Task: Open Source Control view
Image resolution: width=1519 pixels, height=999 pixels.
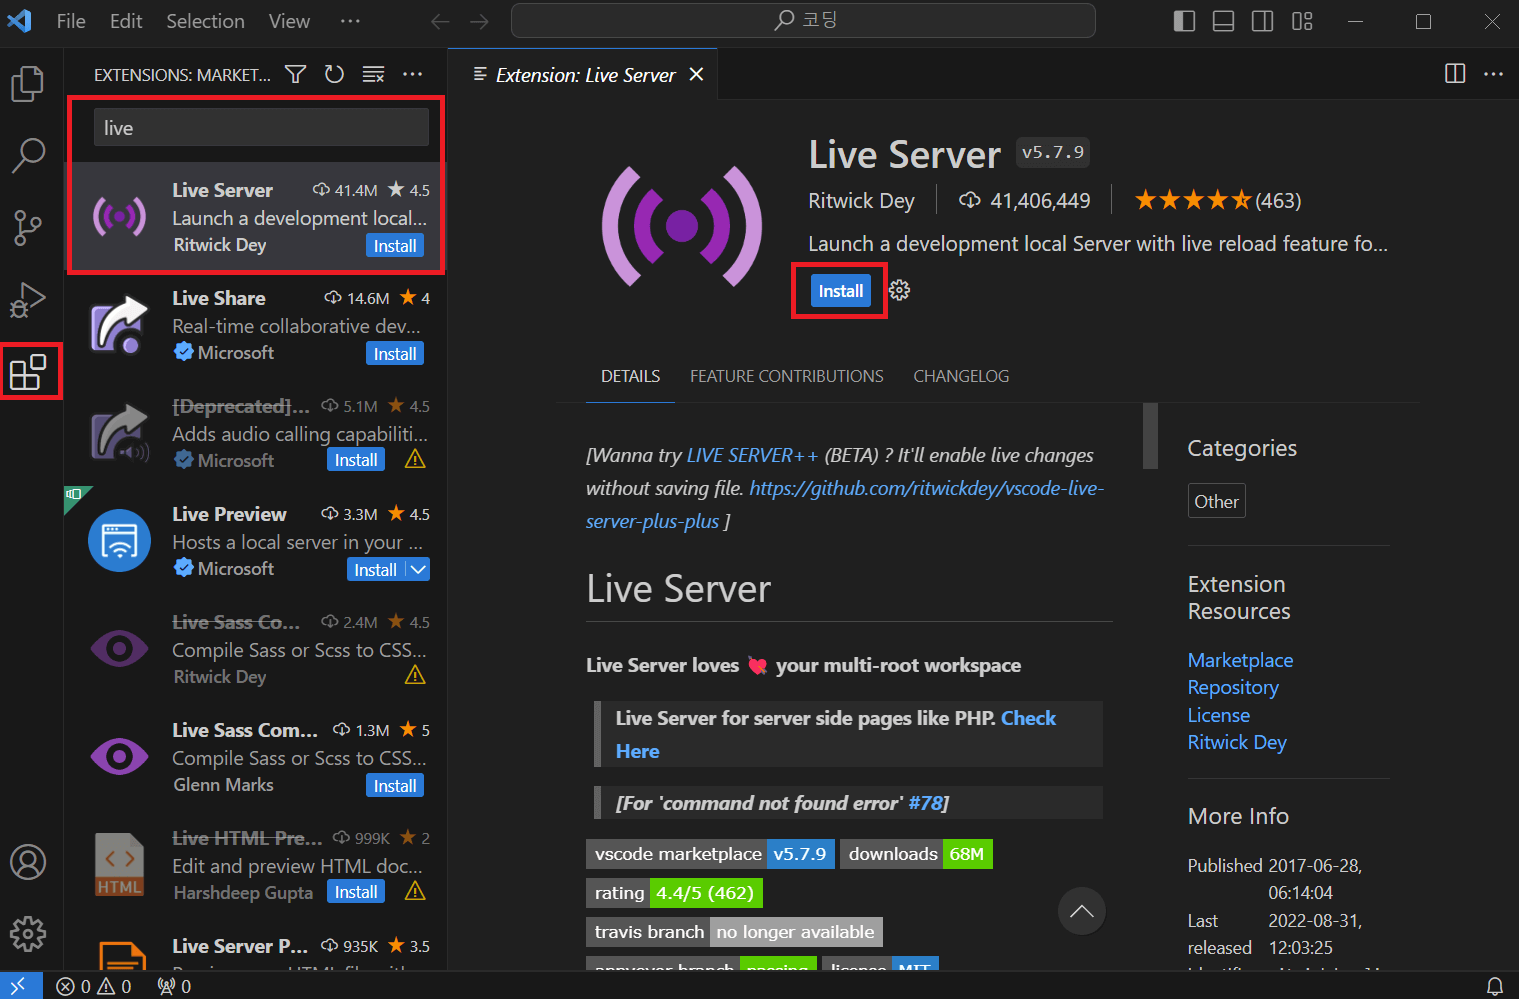Action: (x=28, y=228)
